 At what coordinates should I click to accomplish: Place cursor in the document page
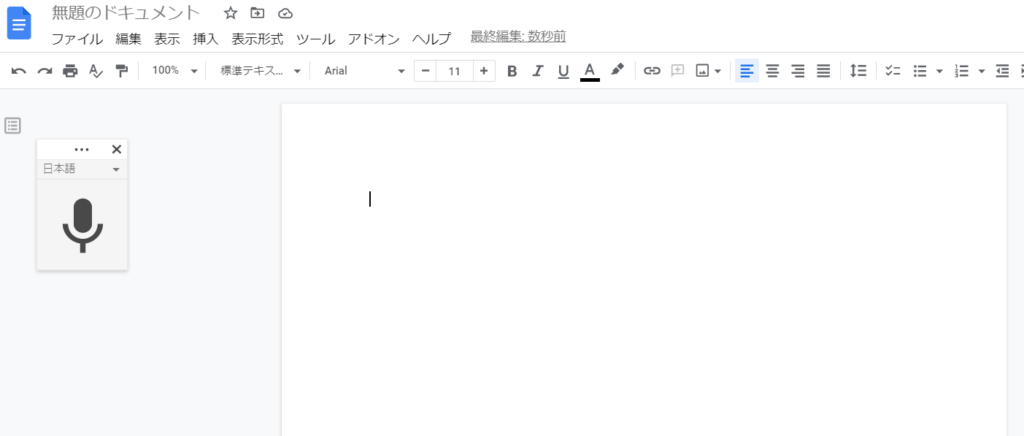click(x=644, y=269)
